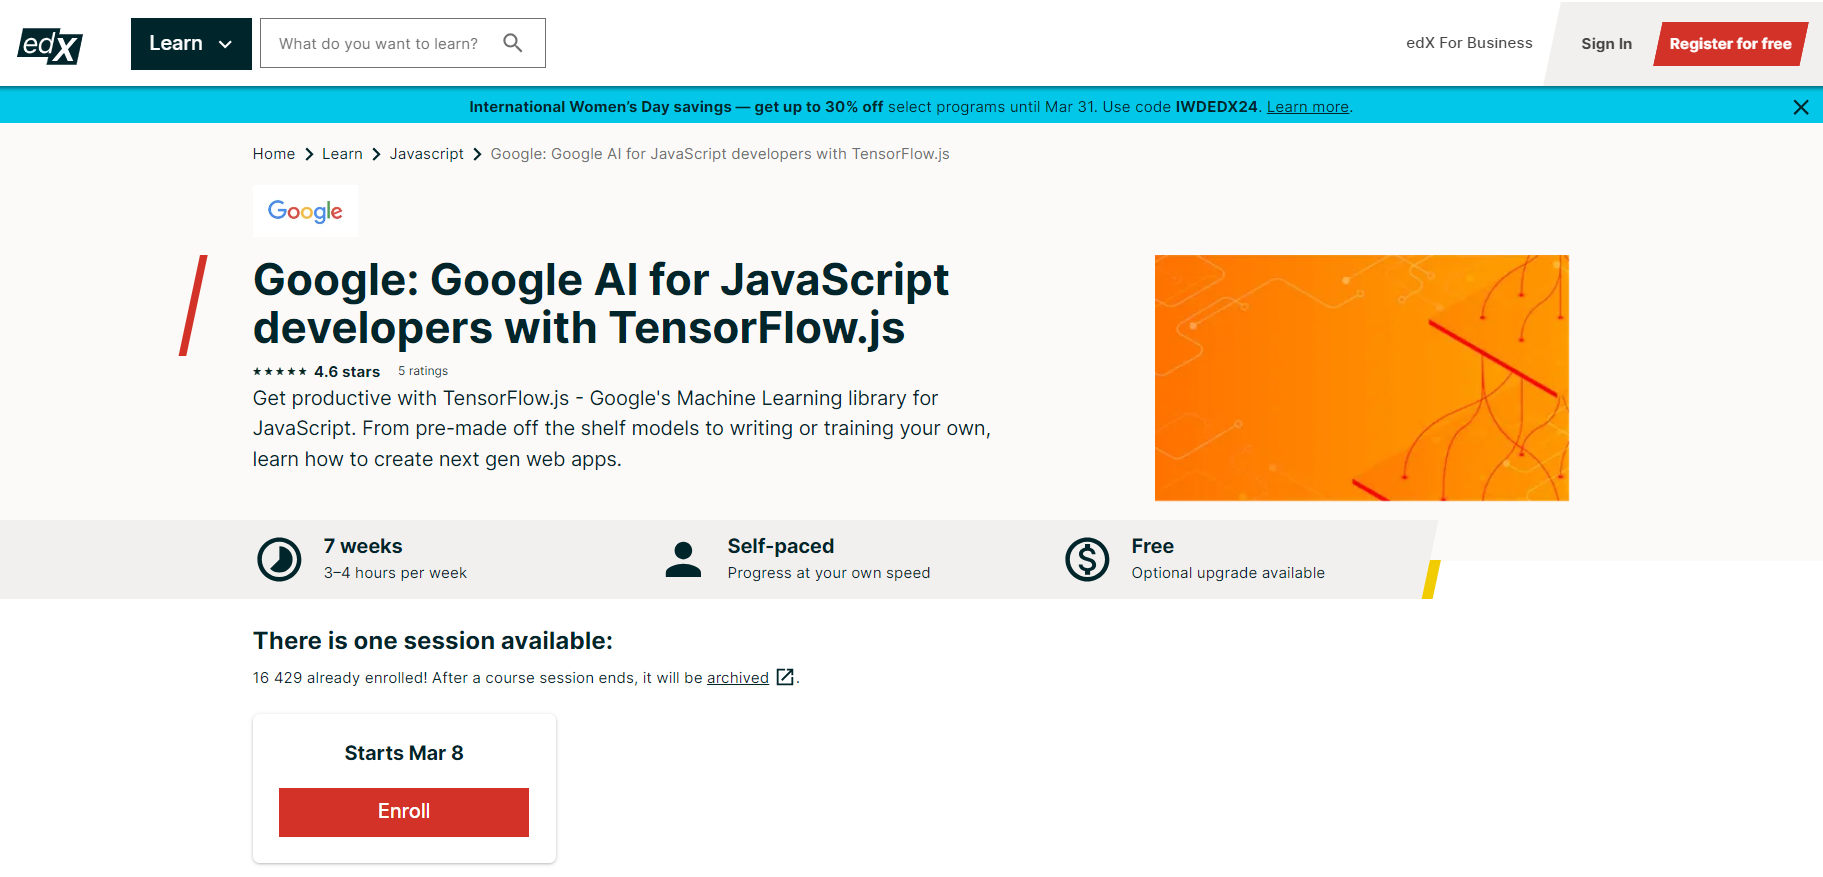Click 'Progress at your own speed' text
Screen dimensions: 1823x877
pos(829,573)
